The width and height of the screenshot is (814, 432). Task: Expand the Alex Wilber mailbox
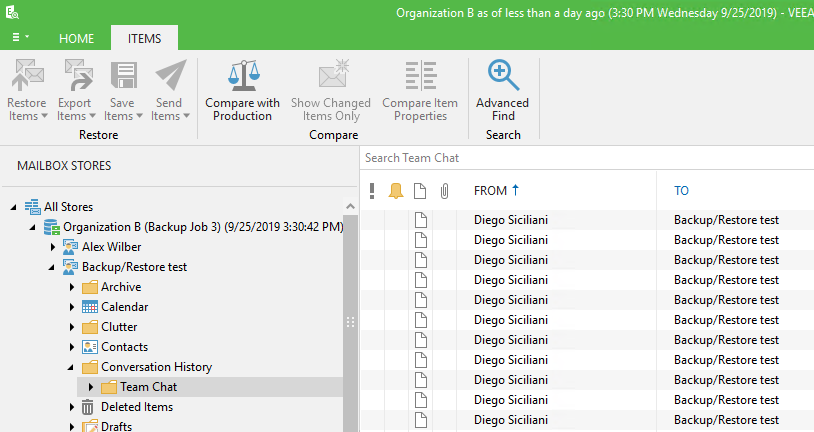pos(52,247)
